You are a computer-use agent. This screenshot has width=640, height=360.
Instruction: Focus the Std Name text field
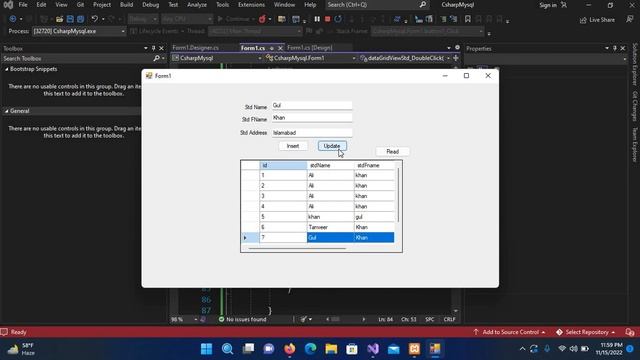pyautogui.click(x=312, y=105)
